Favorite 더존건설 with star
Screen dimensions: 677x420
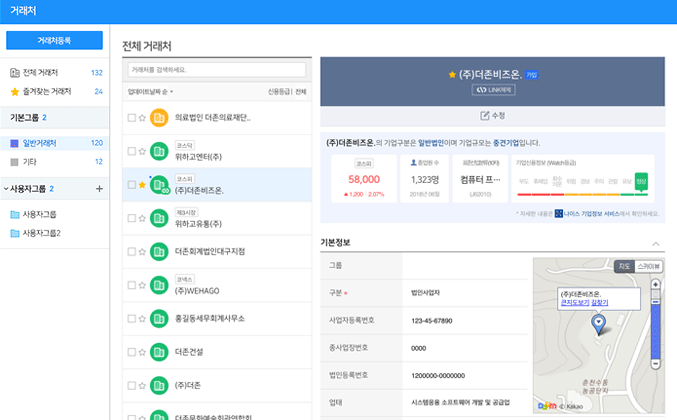pos(142,352)
